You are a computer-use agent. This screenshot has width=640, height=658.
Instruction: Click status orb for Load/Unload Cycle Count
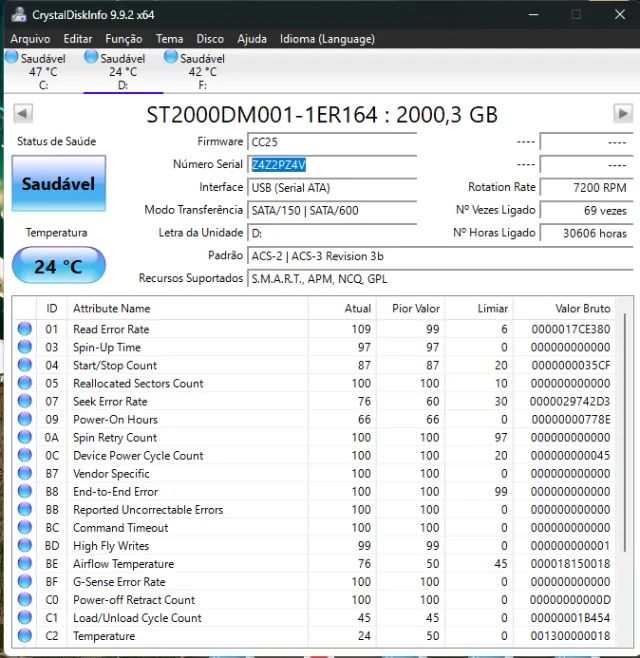click(x=25, y=617)
